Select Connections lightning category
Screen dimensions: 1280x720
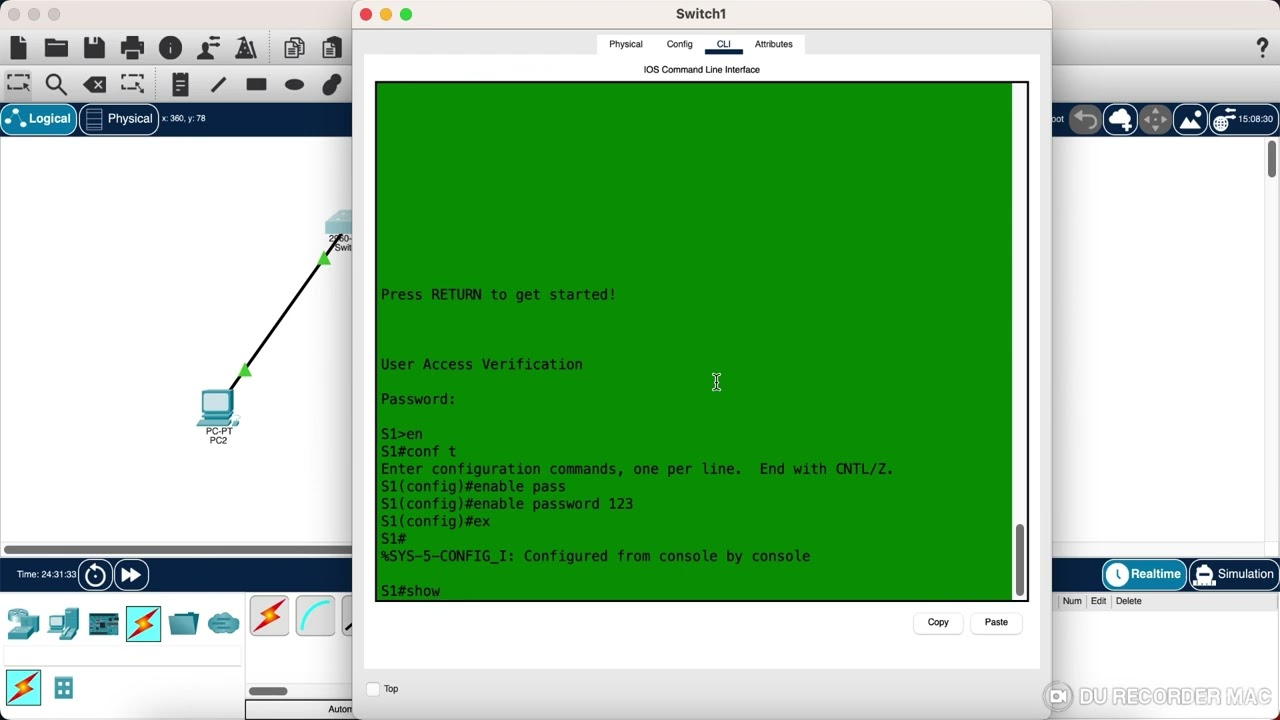tap(143, 624)
